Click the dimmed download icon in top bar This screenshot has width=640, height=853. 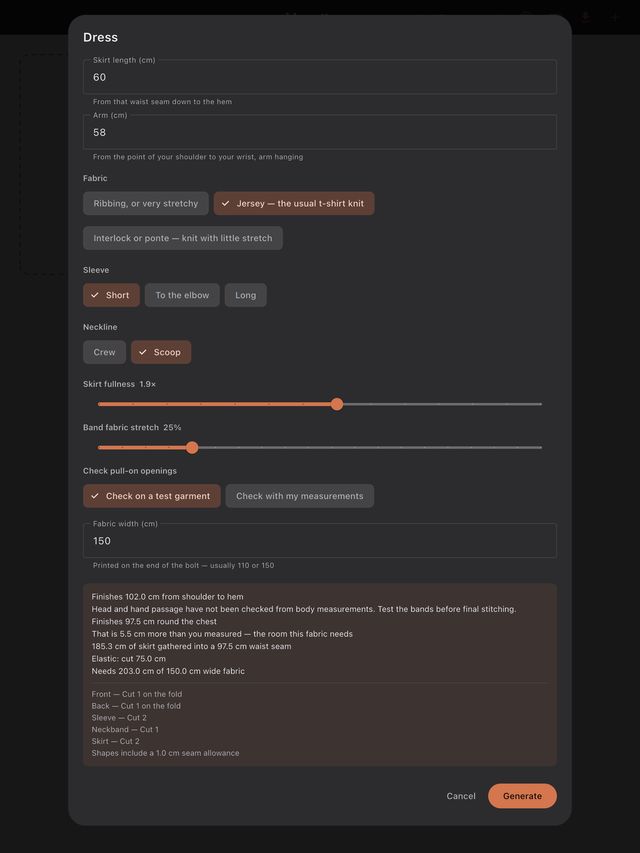coord(586,17)
